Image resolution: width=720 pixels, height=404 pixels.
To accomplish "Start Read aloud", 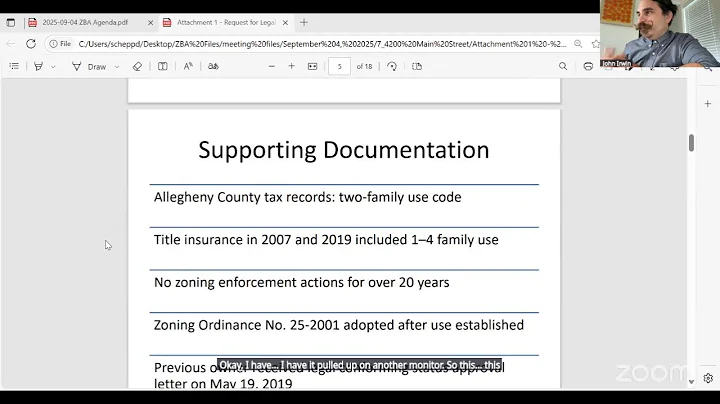I will pyautogui.click(x=188, y=67).
